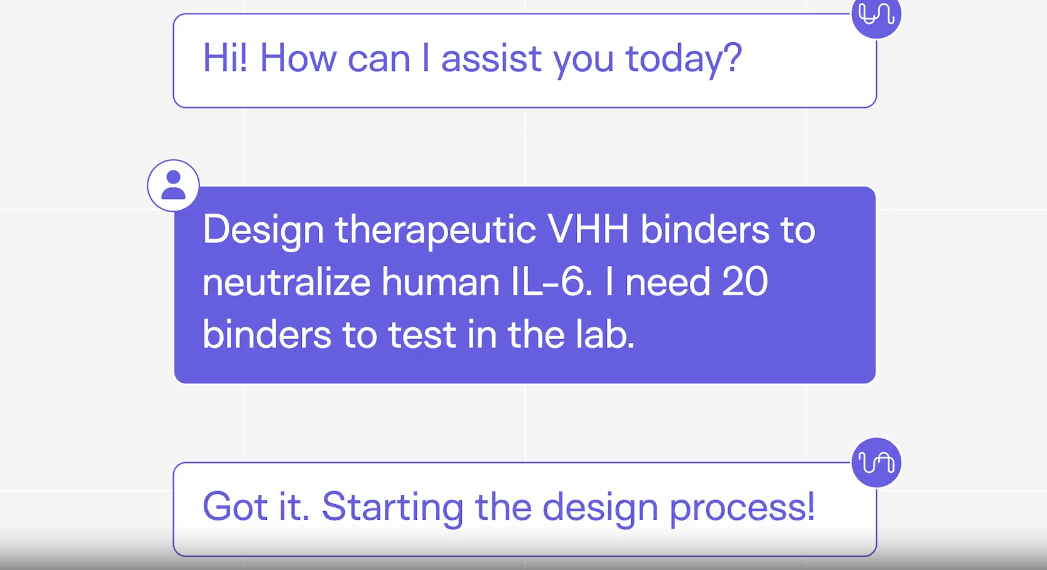Screen dimensions: 1047x570
Task: Open the 'Got it. Starting the design process!' message
Action: pyautogui.click(x=524, y=509)
